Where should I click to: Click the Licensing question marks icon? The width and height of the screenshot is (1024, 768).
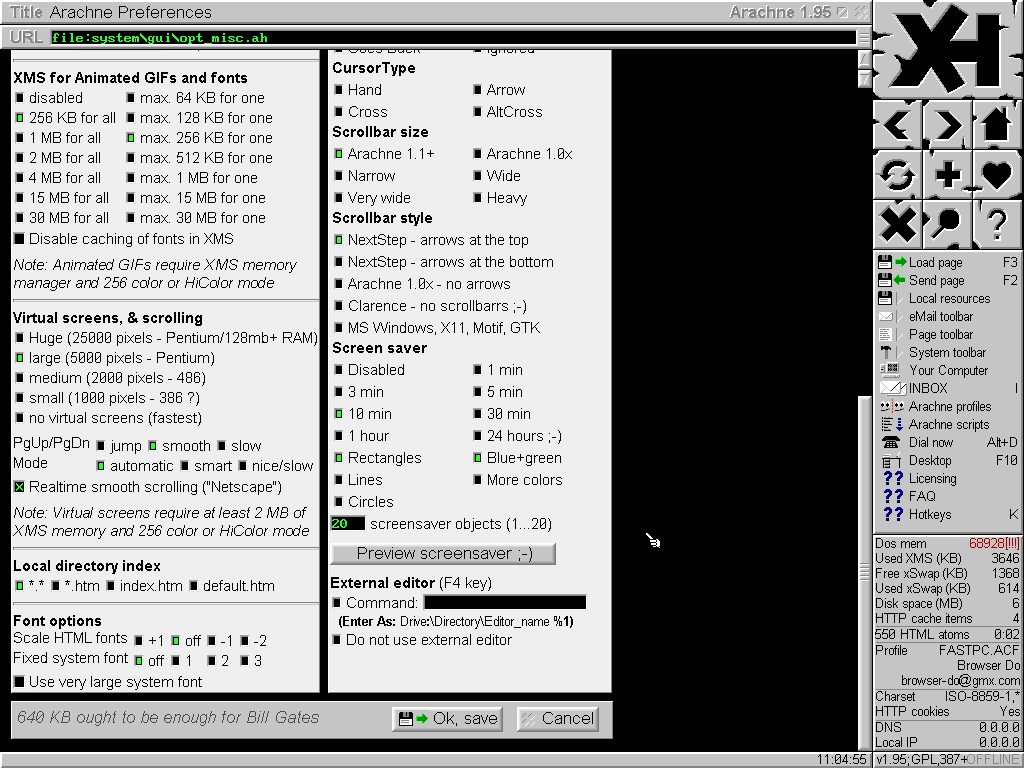(893, 478)
